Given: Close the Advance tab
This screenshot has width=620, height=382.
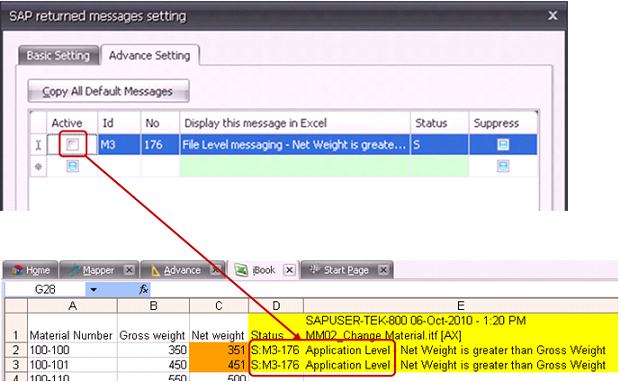Looking at the screenshot, I should point(215,270).
